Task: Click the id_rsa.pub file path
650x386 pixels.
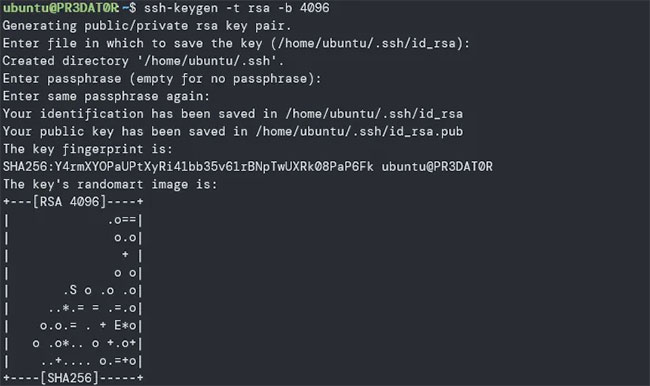Action: (359, 131)
